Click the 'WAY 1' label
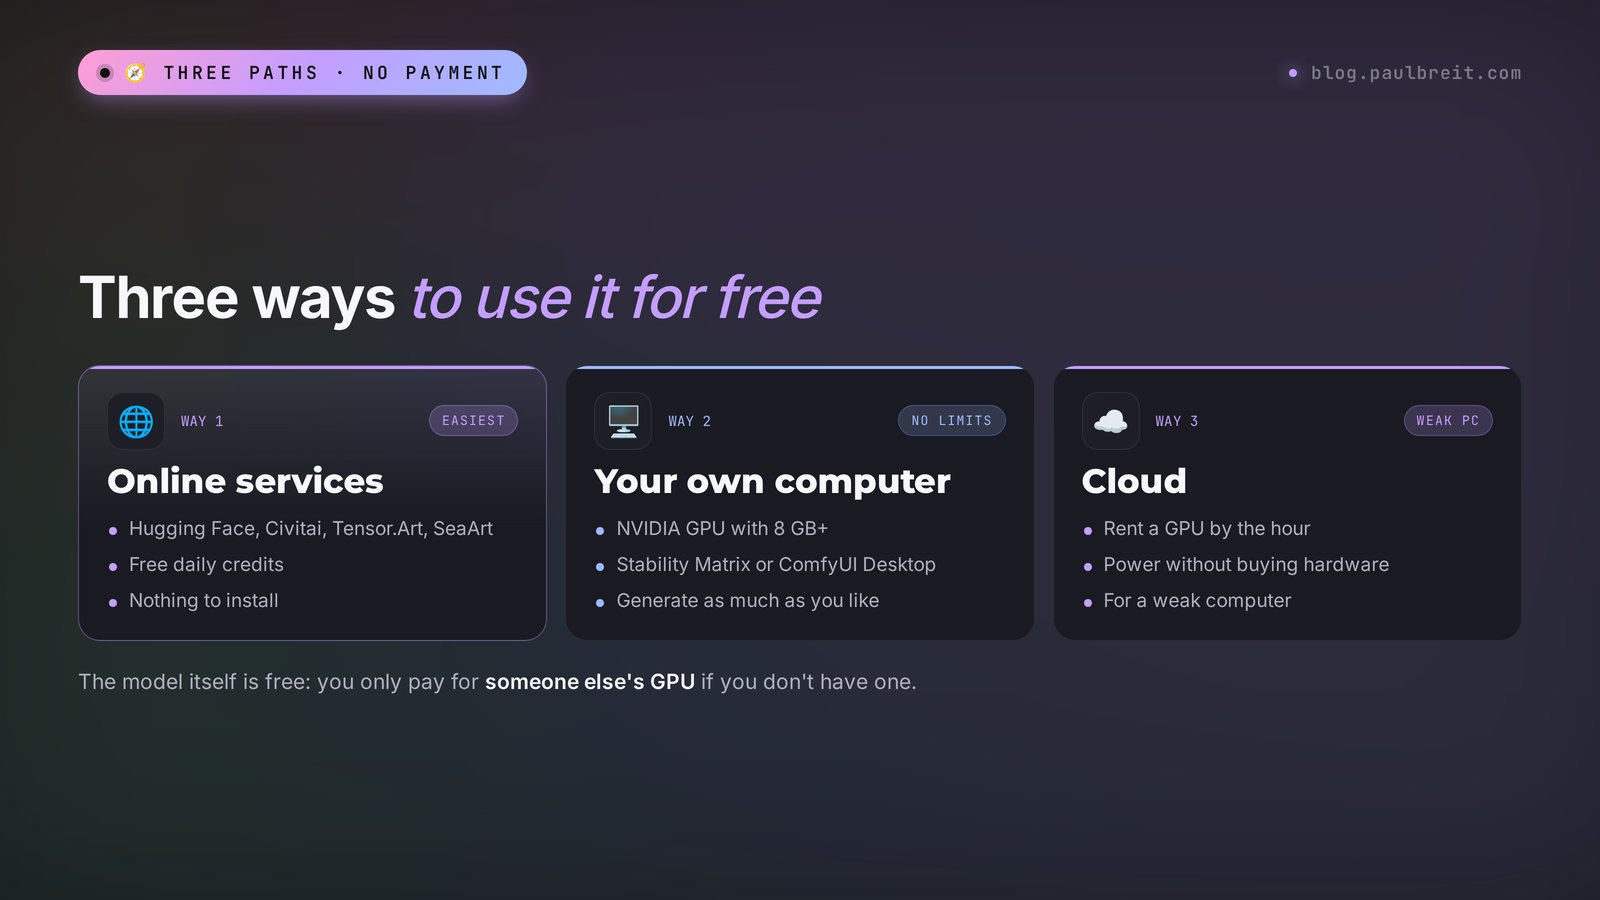Viewport: 1600px width, 900px height. 202,421
